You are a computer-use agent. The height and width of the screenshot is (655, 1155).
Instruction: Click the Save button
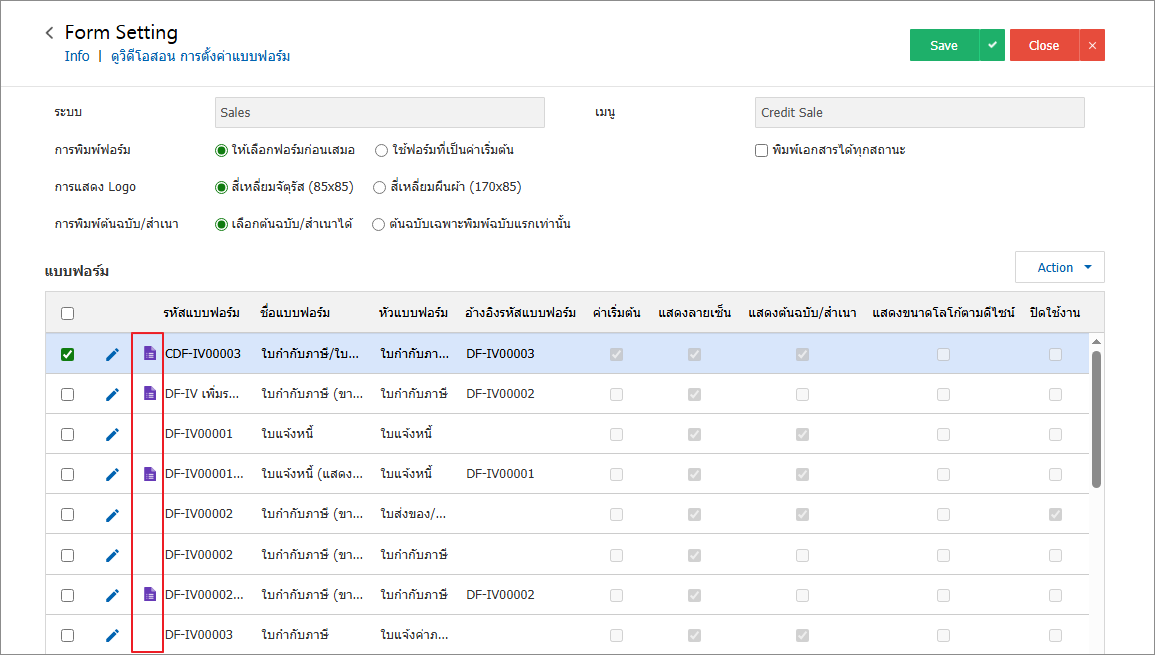tap(943, 45)
